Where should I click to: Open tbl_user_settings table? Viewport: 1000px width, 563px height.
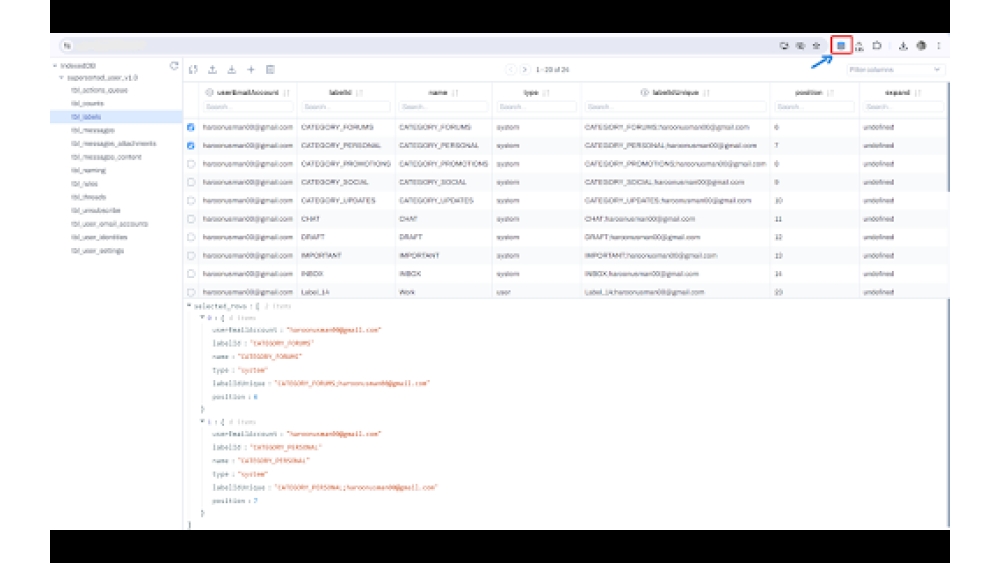pos(98,251)
